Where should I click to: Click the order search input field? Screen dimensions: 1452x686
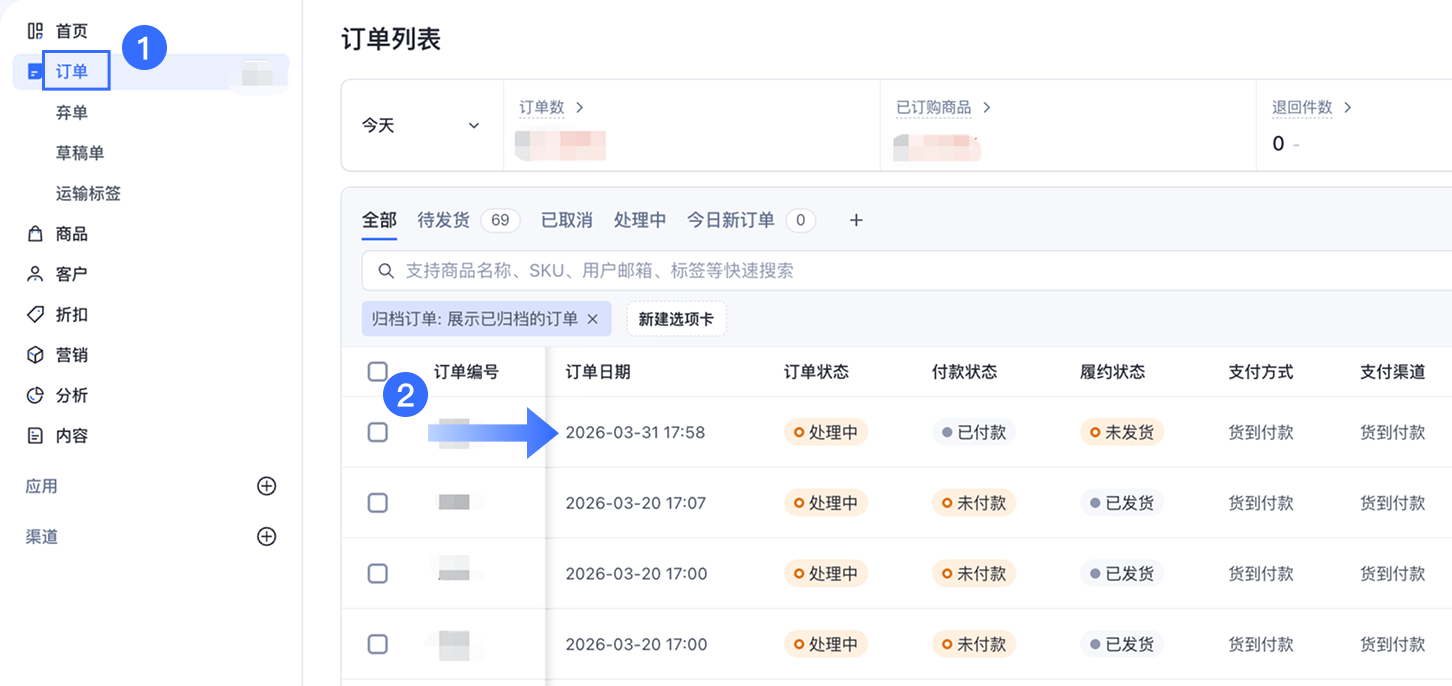(x=900, y=271)
